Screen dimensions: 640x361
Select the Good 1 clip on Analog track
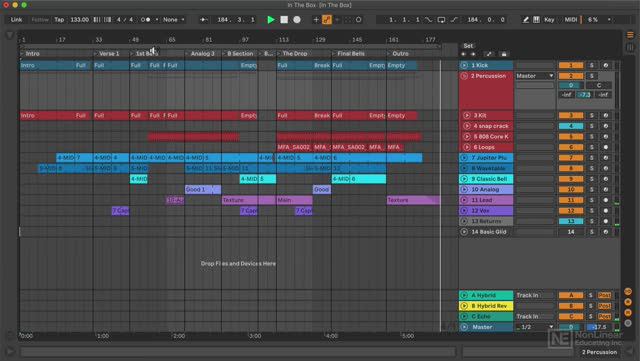(x=203, y=189)
